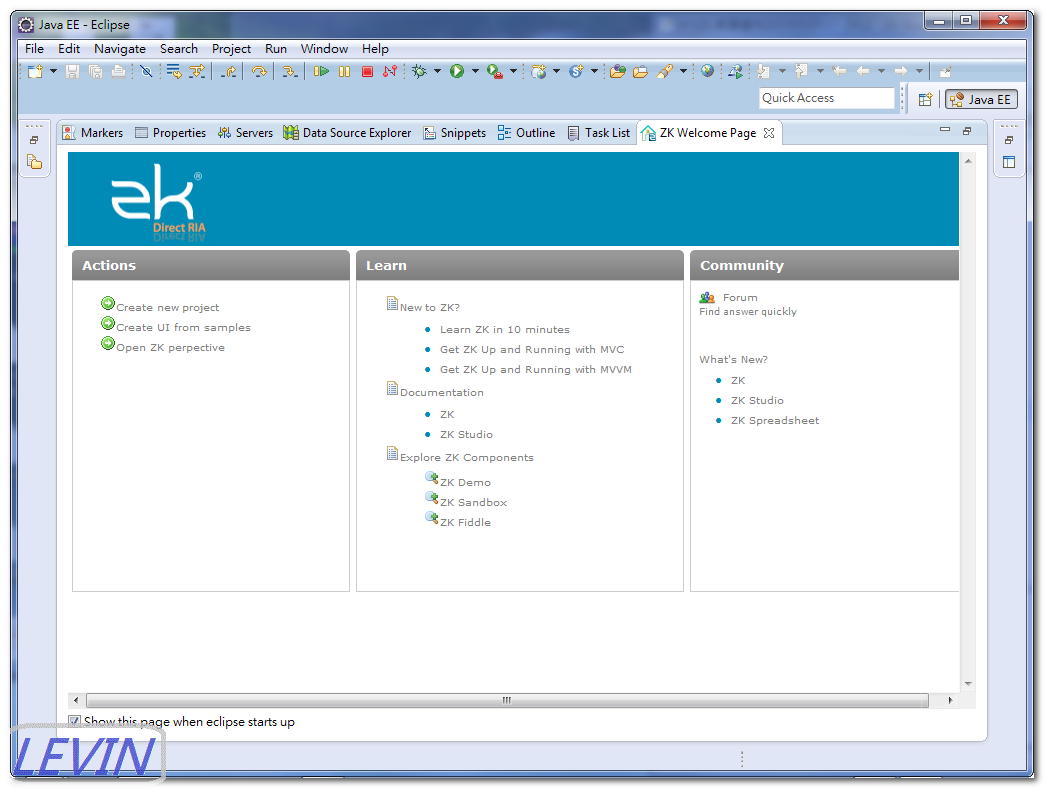Click the Save All toolbar icon

(95, 71)
